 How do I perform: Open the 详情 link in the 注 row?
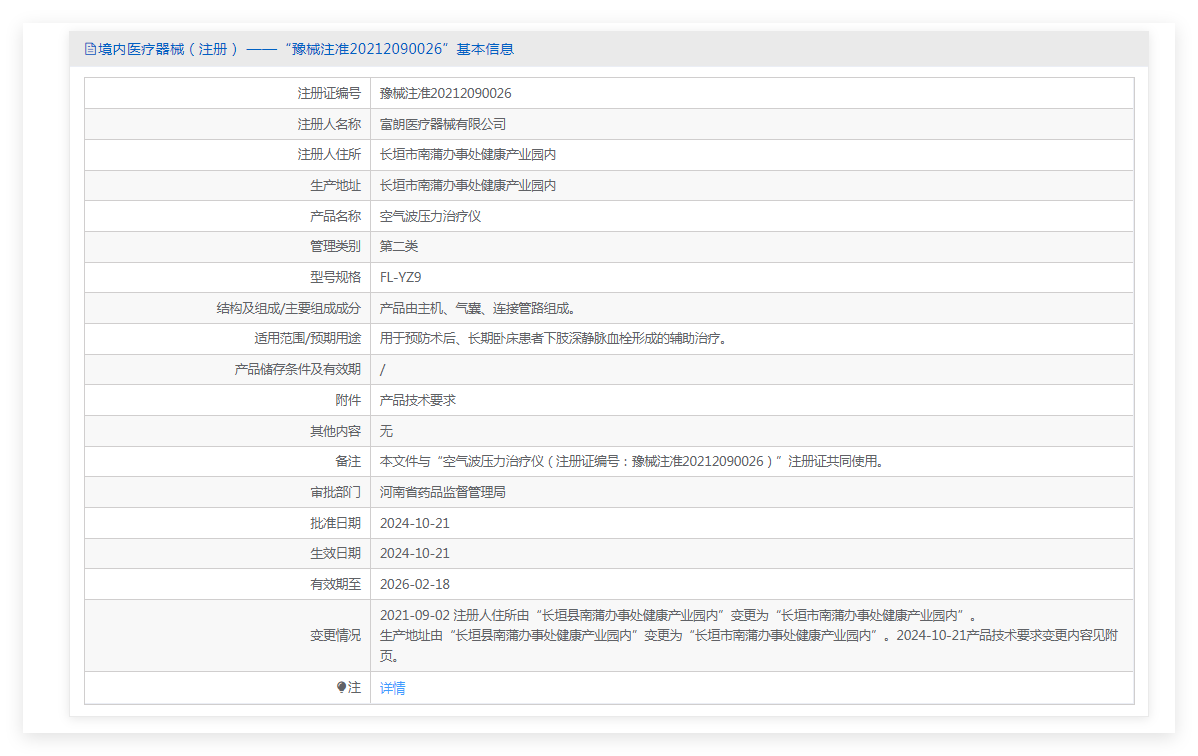[x=392, y=688]
